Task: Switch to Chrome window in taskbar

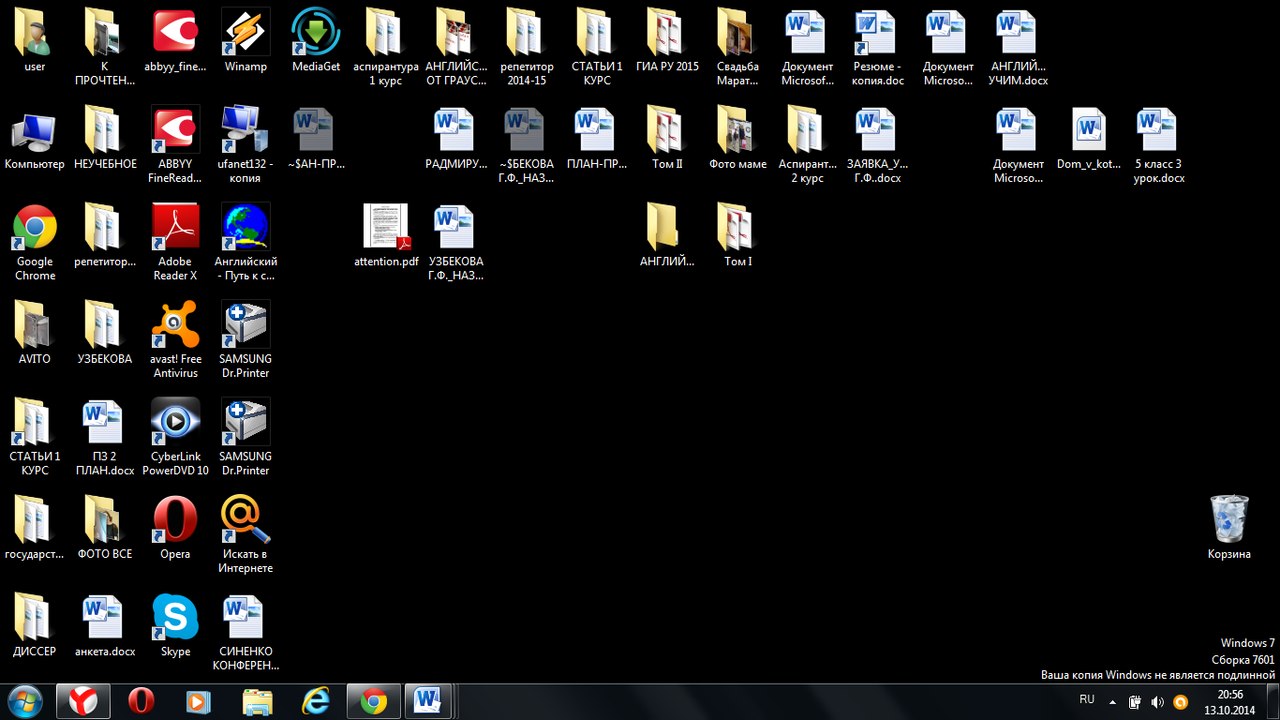Action: tap(374, 701)
